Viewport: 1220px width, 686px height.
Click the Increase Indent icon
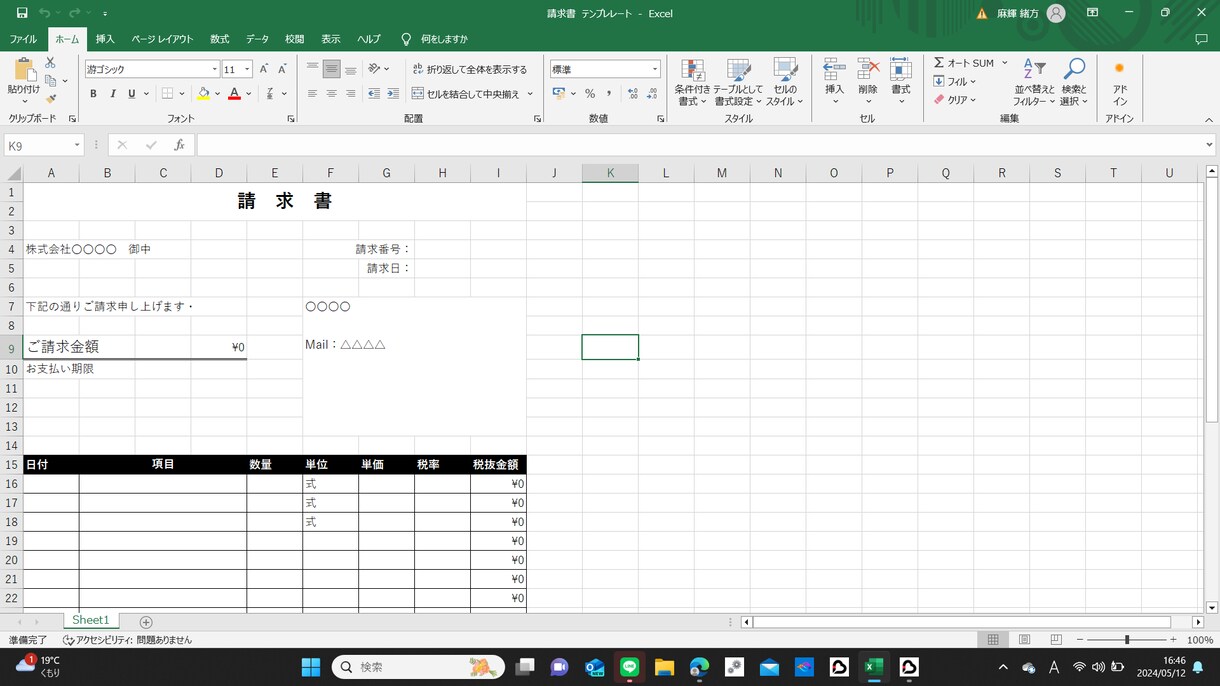393,93
